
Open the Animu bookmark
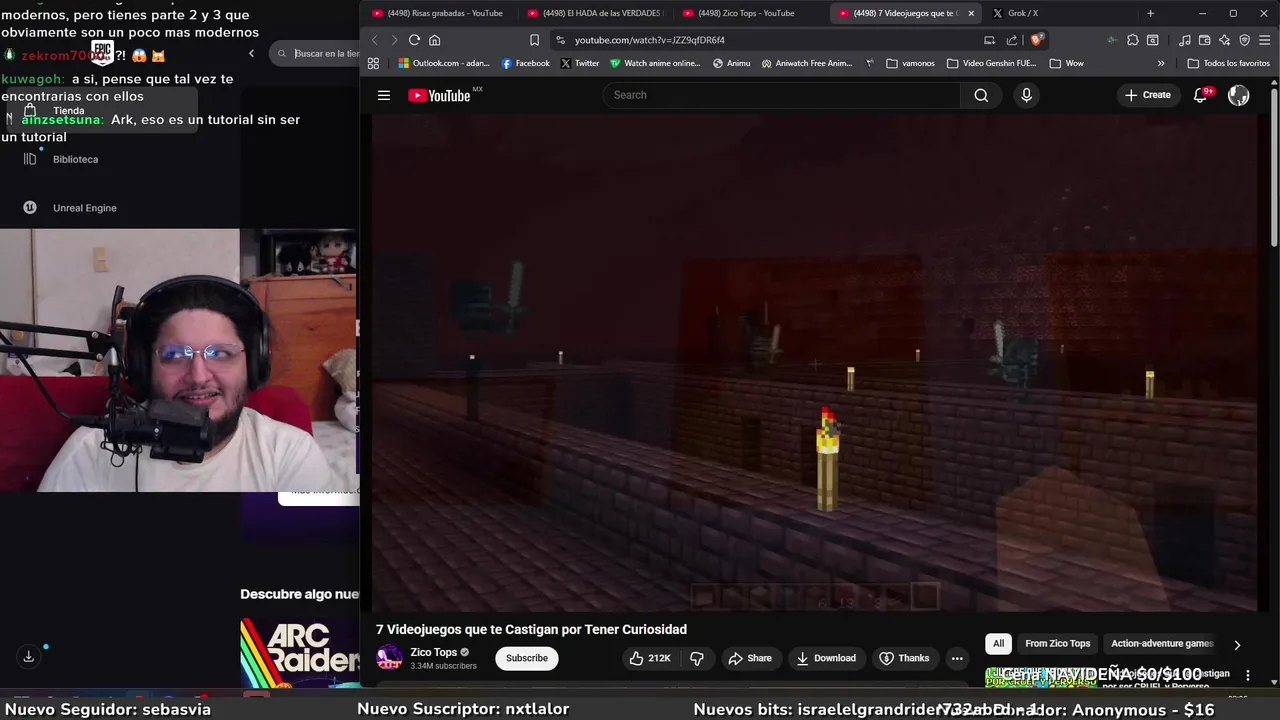click(x=731, y=63)
